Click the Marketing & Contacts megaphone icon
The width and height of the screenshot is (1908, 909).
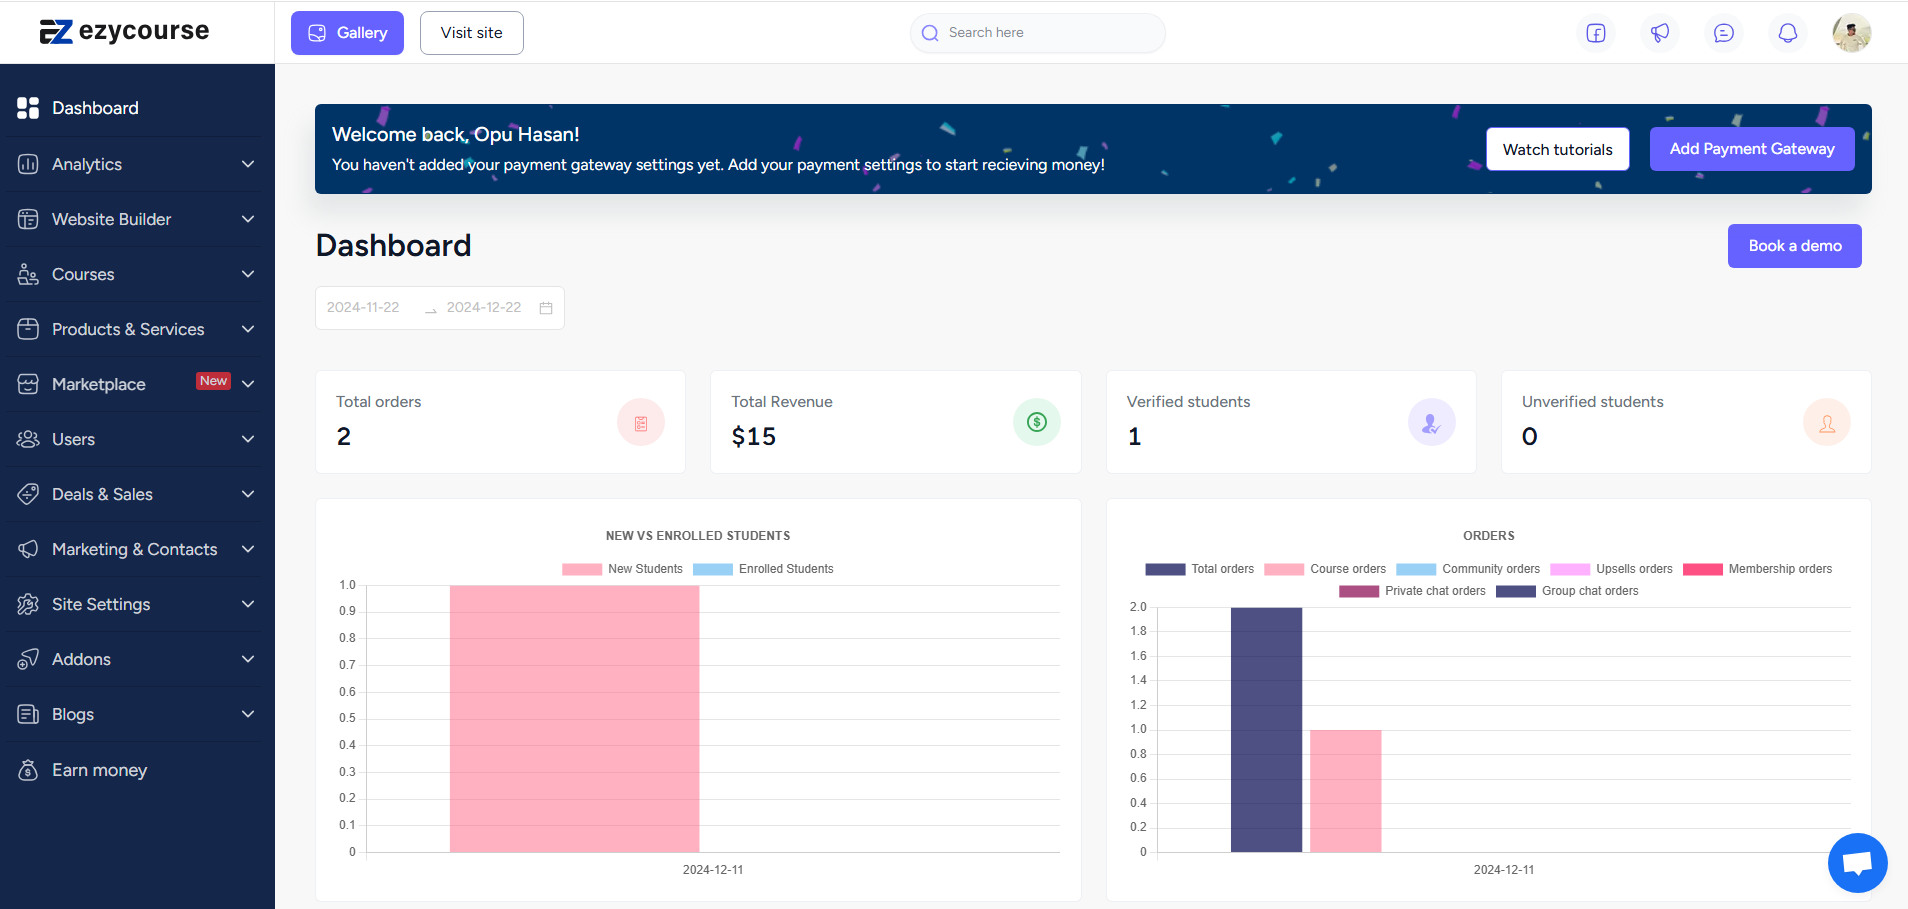point(28,549)
